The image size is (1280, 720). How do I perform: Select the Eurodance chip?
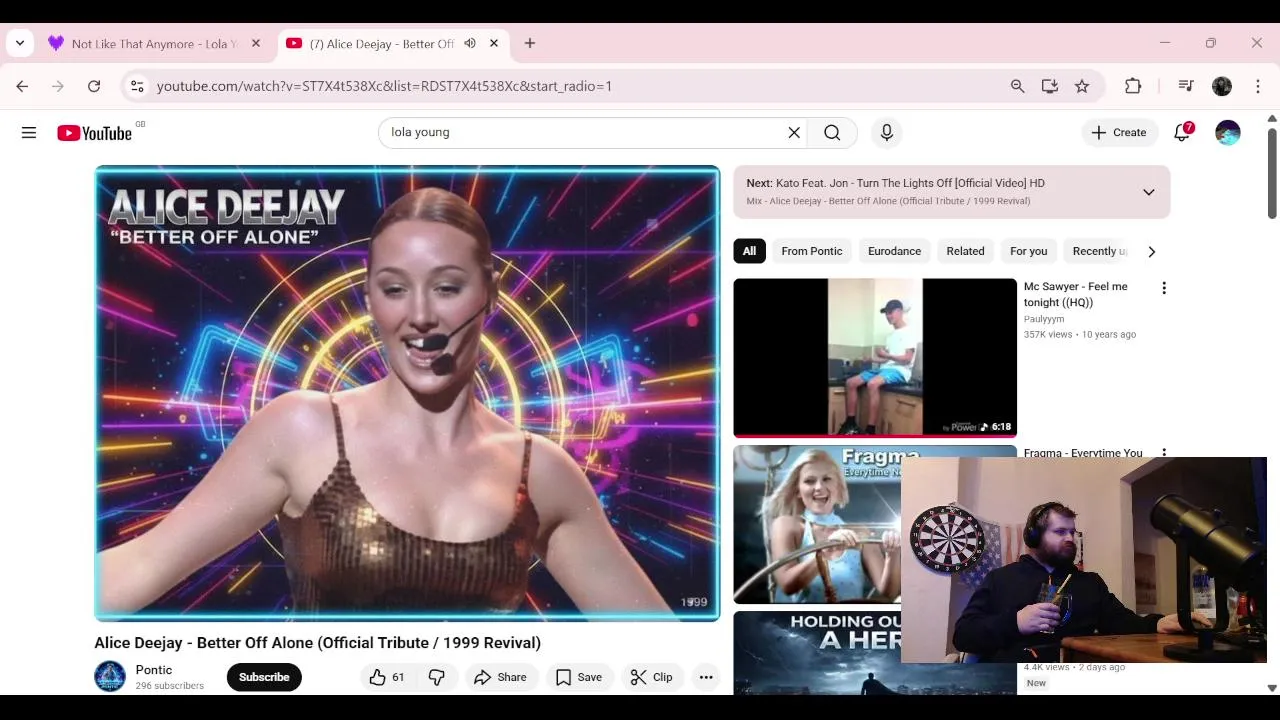point(894,251)
